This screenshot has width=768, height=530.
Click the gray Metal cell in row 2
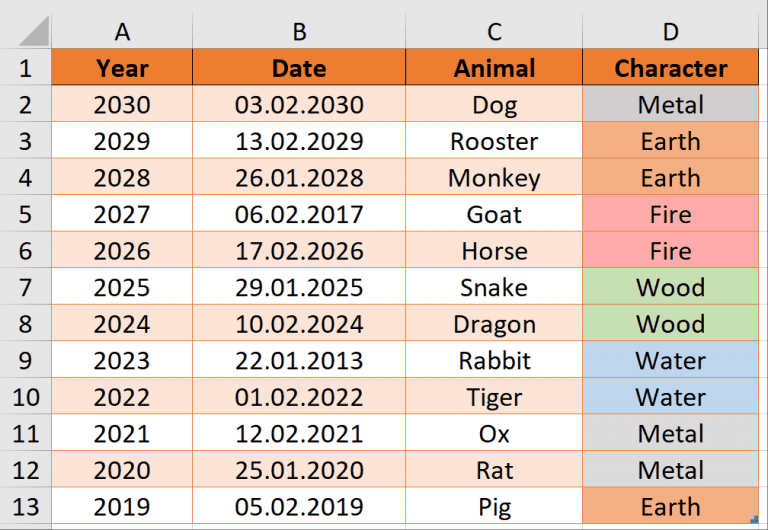point(671,104)
